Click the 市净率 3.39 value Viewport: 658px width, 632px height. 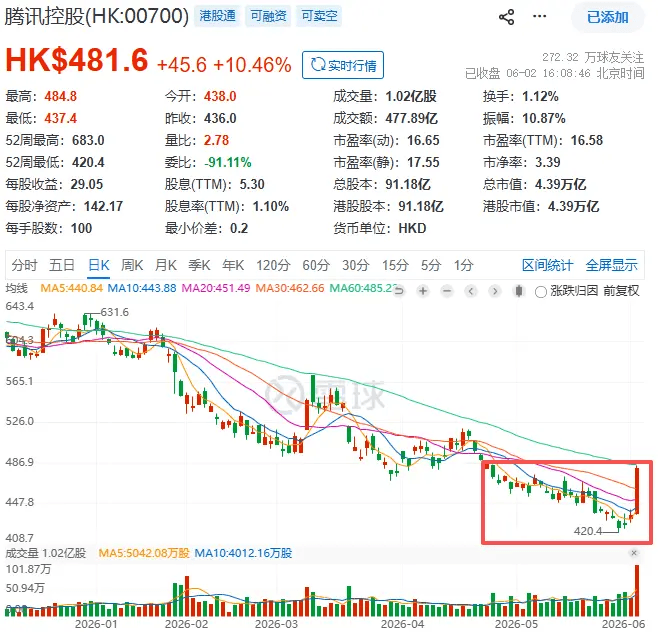[548, 162]
